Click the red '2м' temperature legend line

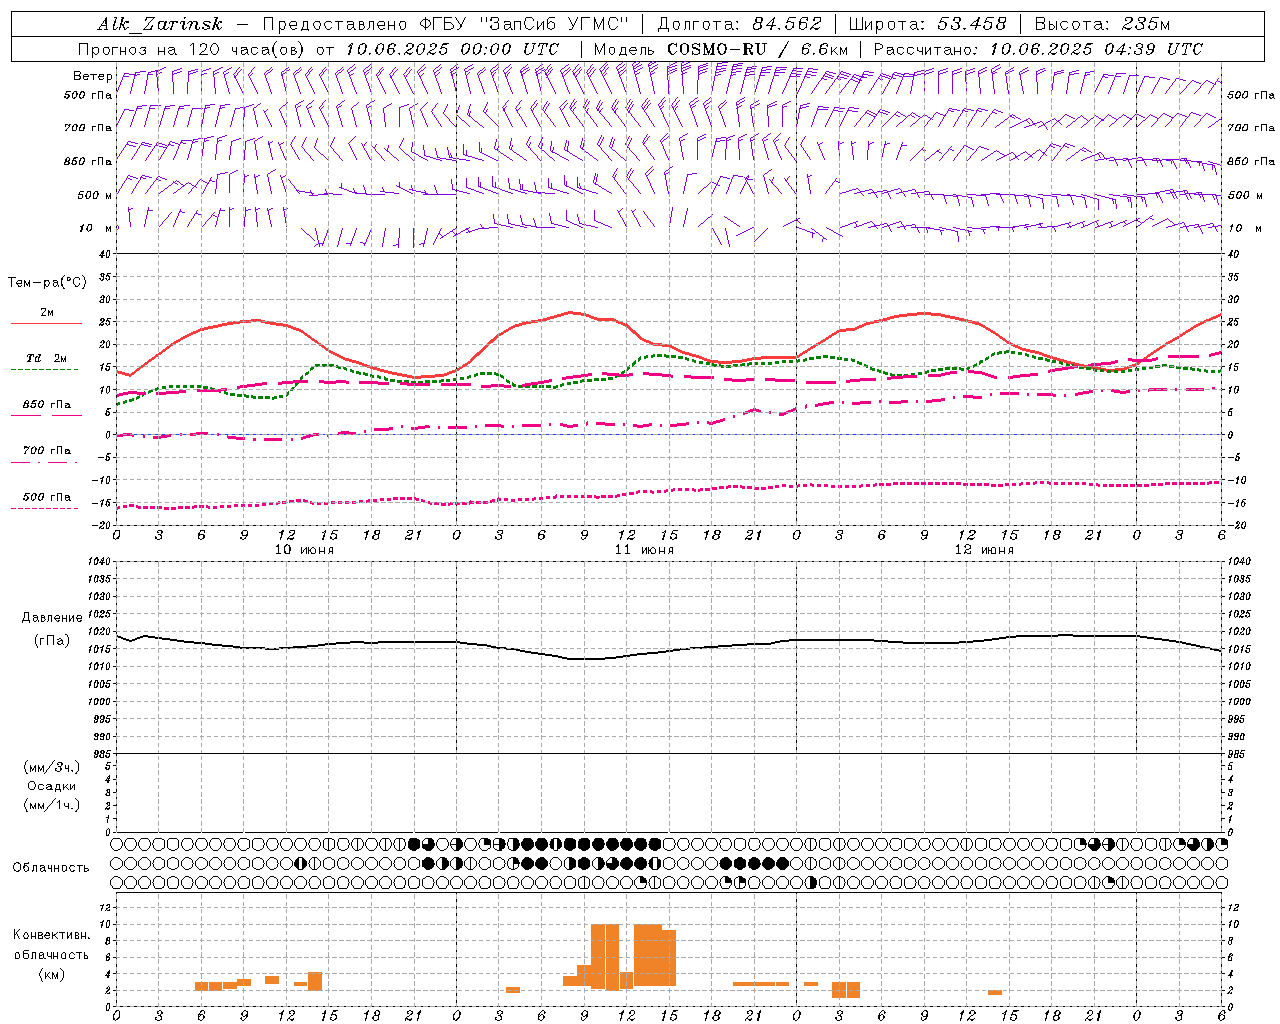[x=46, y=323]
